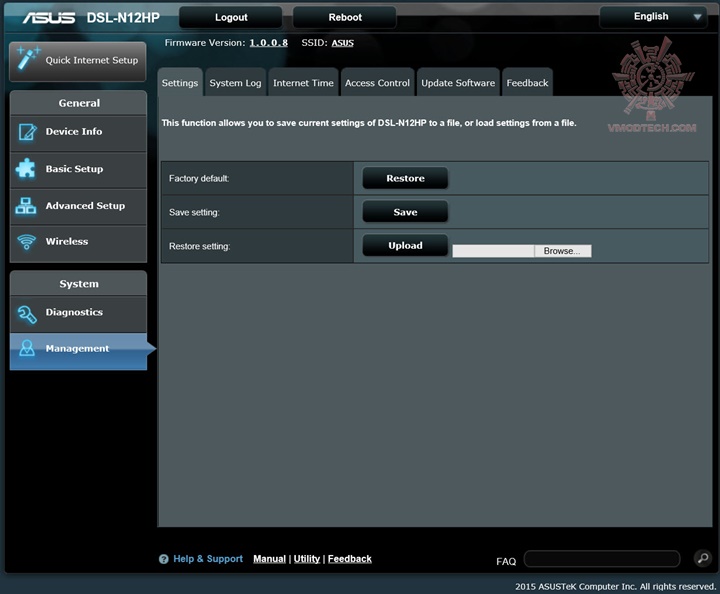Viewport: 720px width, 594px height.
Task: Click the Management user icon
Action: [x=27, y=348]
